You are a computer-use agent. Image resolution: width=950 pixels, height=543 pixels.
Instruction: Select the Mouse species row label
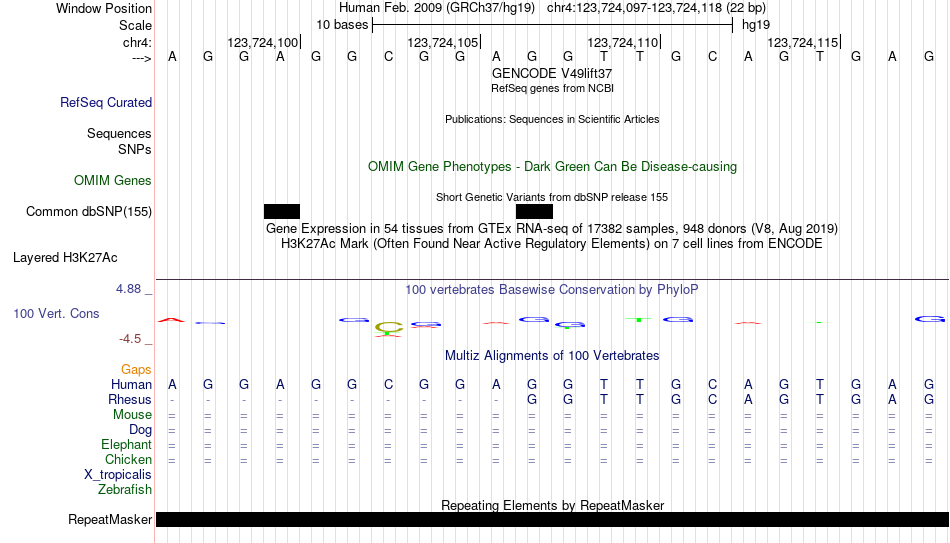click(x=133, y=415)
